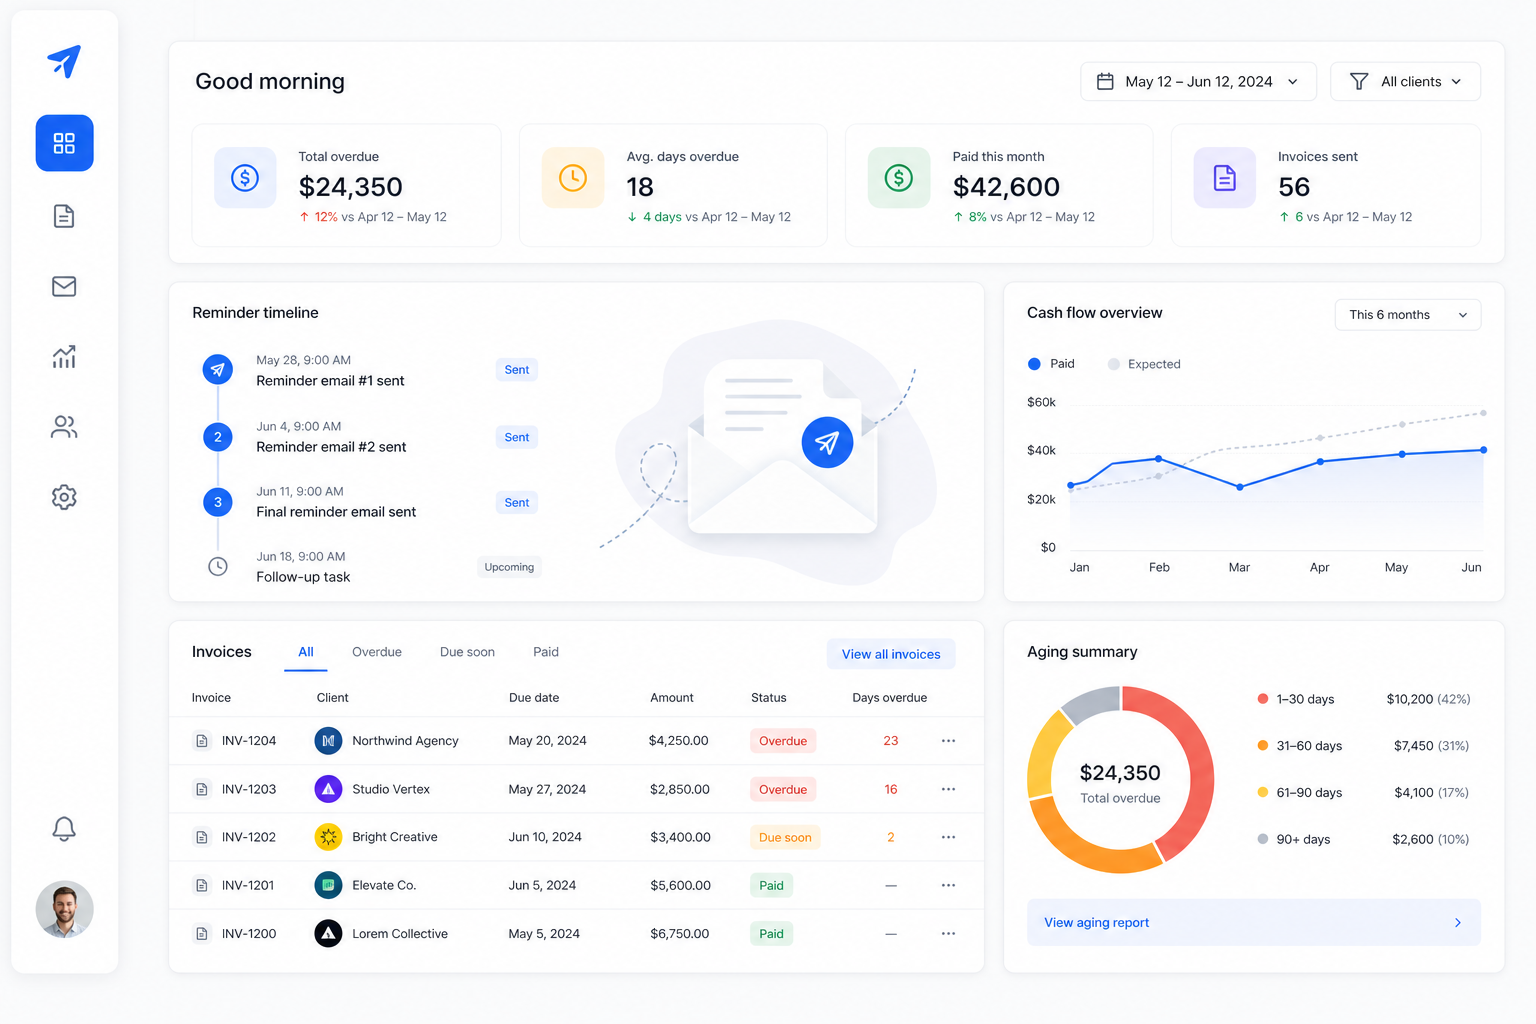Click the Avg. days overdue clock icon
This screenshot has width=1536, height=1024.
point(573,178)
